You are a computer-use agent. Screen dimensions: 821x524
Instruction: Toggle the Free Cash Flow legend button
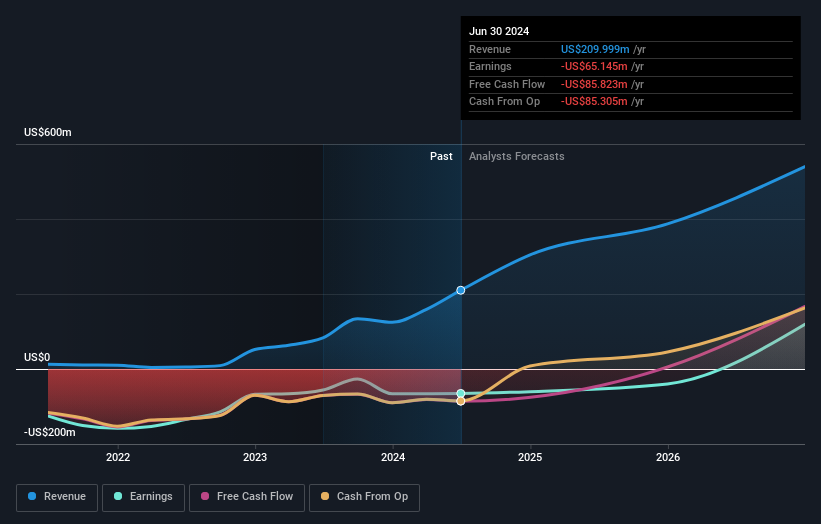(x=247, y=497)
